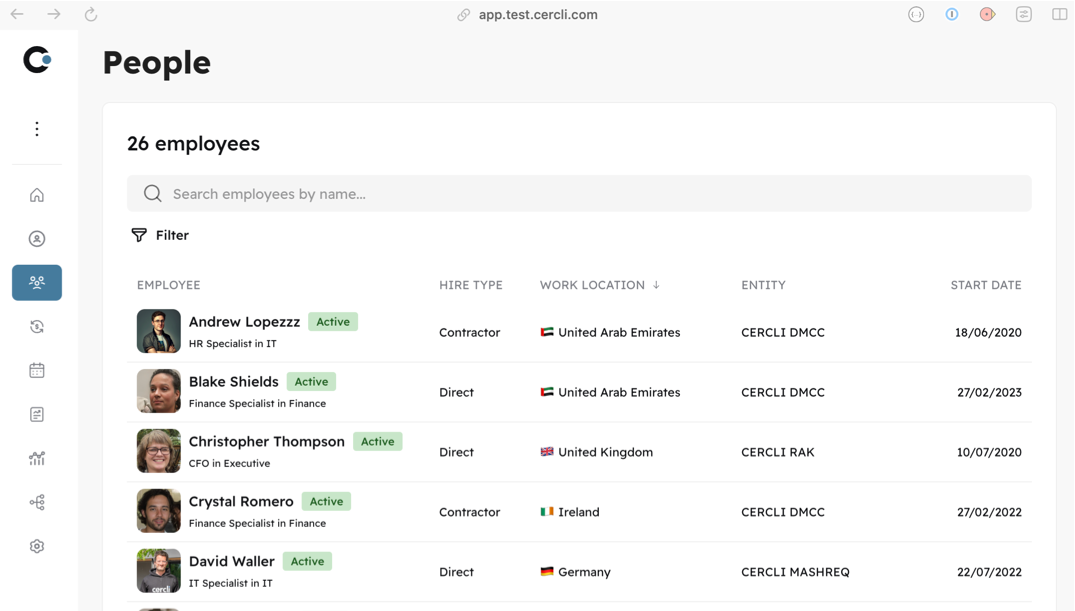Open the three-dot sidebar menu
Screen dimensions: 1075x611
click(37, 129)
